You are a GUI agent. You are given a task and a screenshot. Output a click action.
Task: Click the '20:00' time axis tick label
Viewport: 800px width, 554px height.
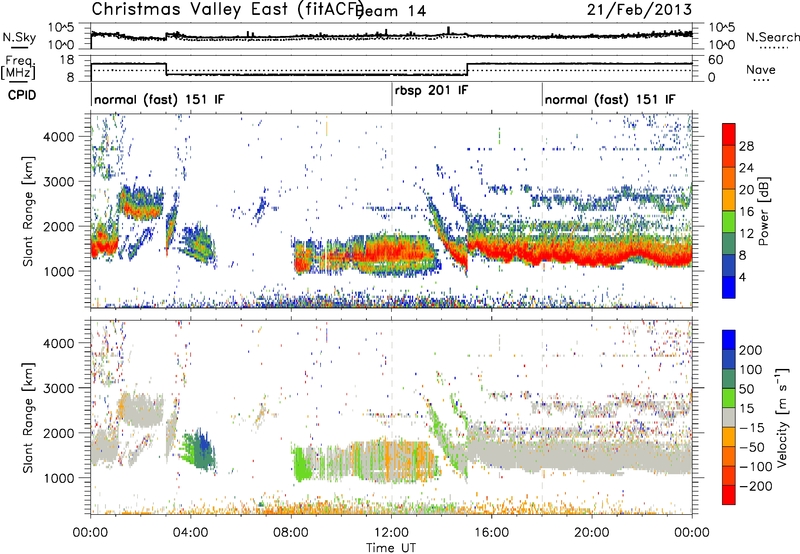point(592,533)
